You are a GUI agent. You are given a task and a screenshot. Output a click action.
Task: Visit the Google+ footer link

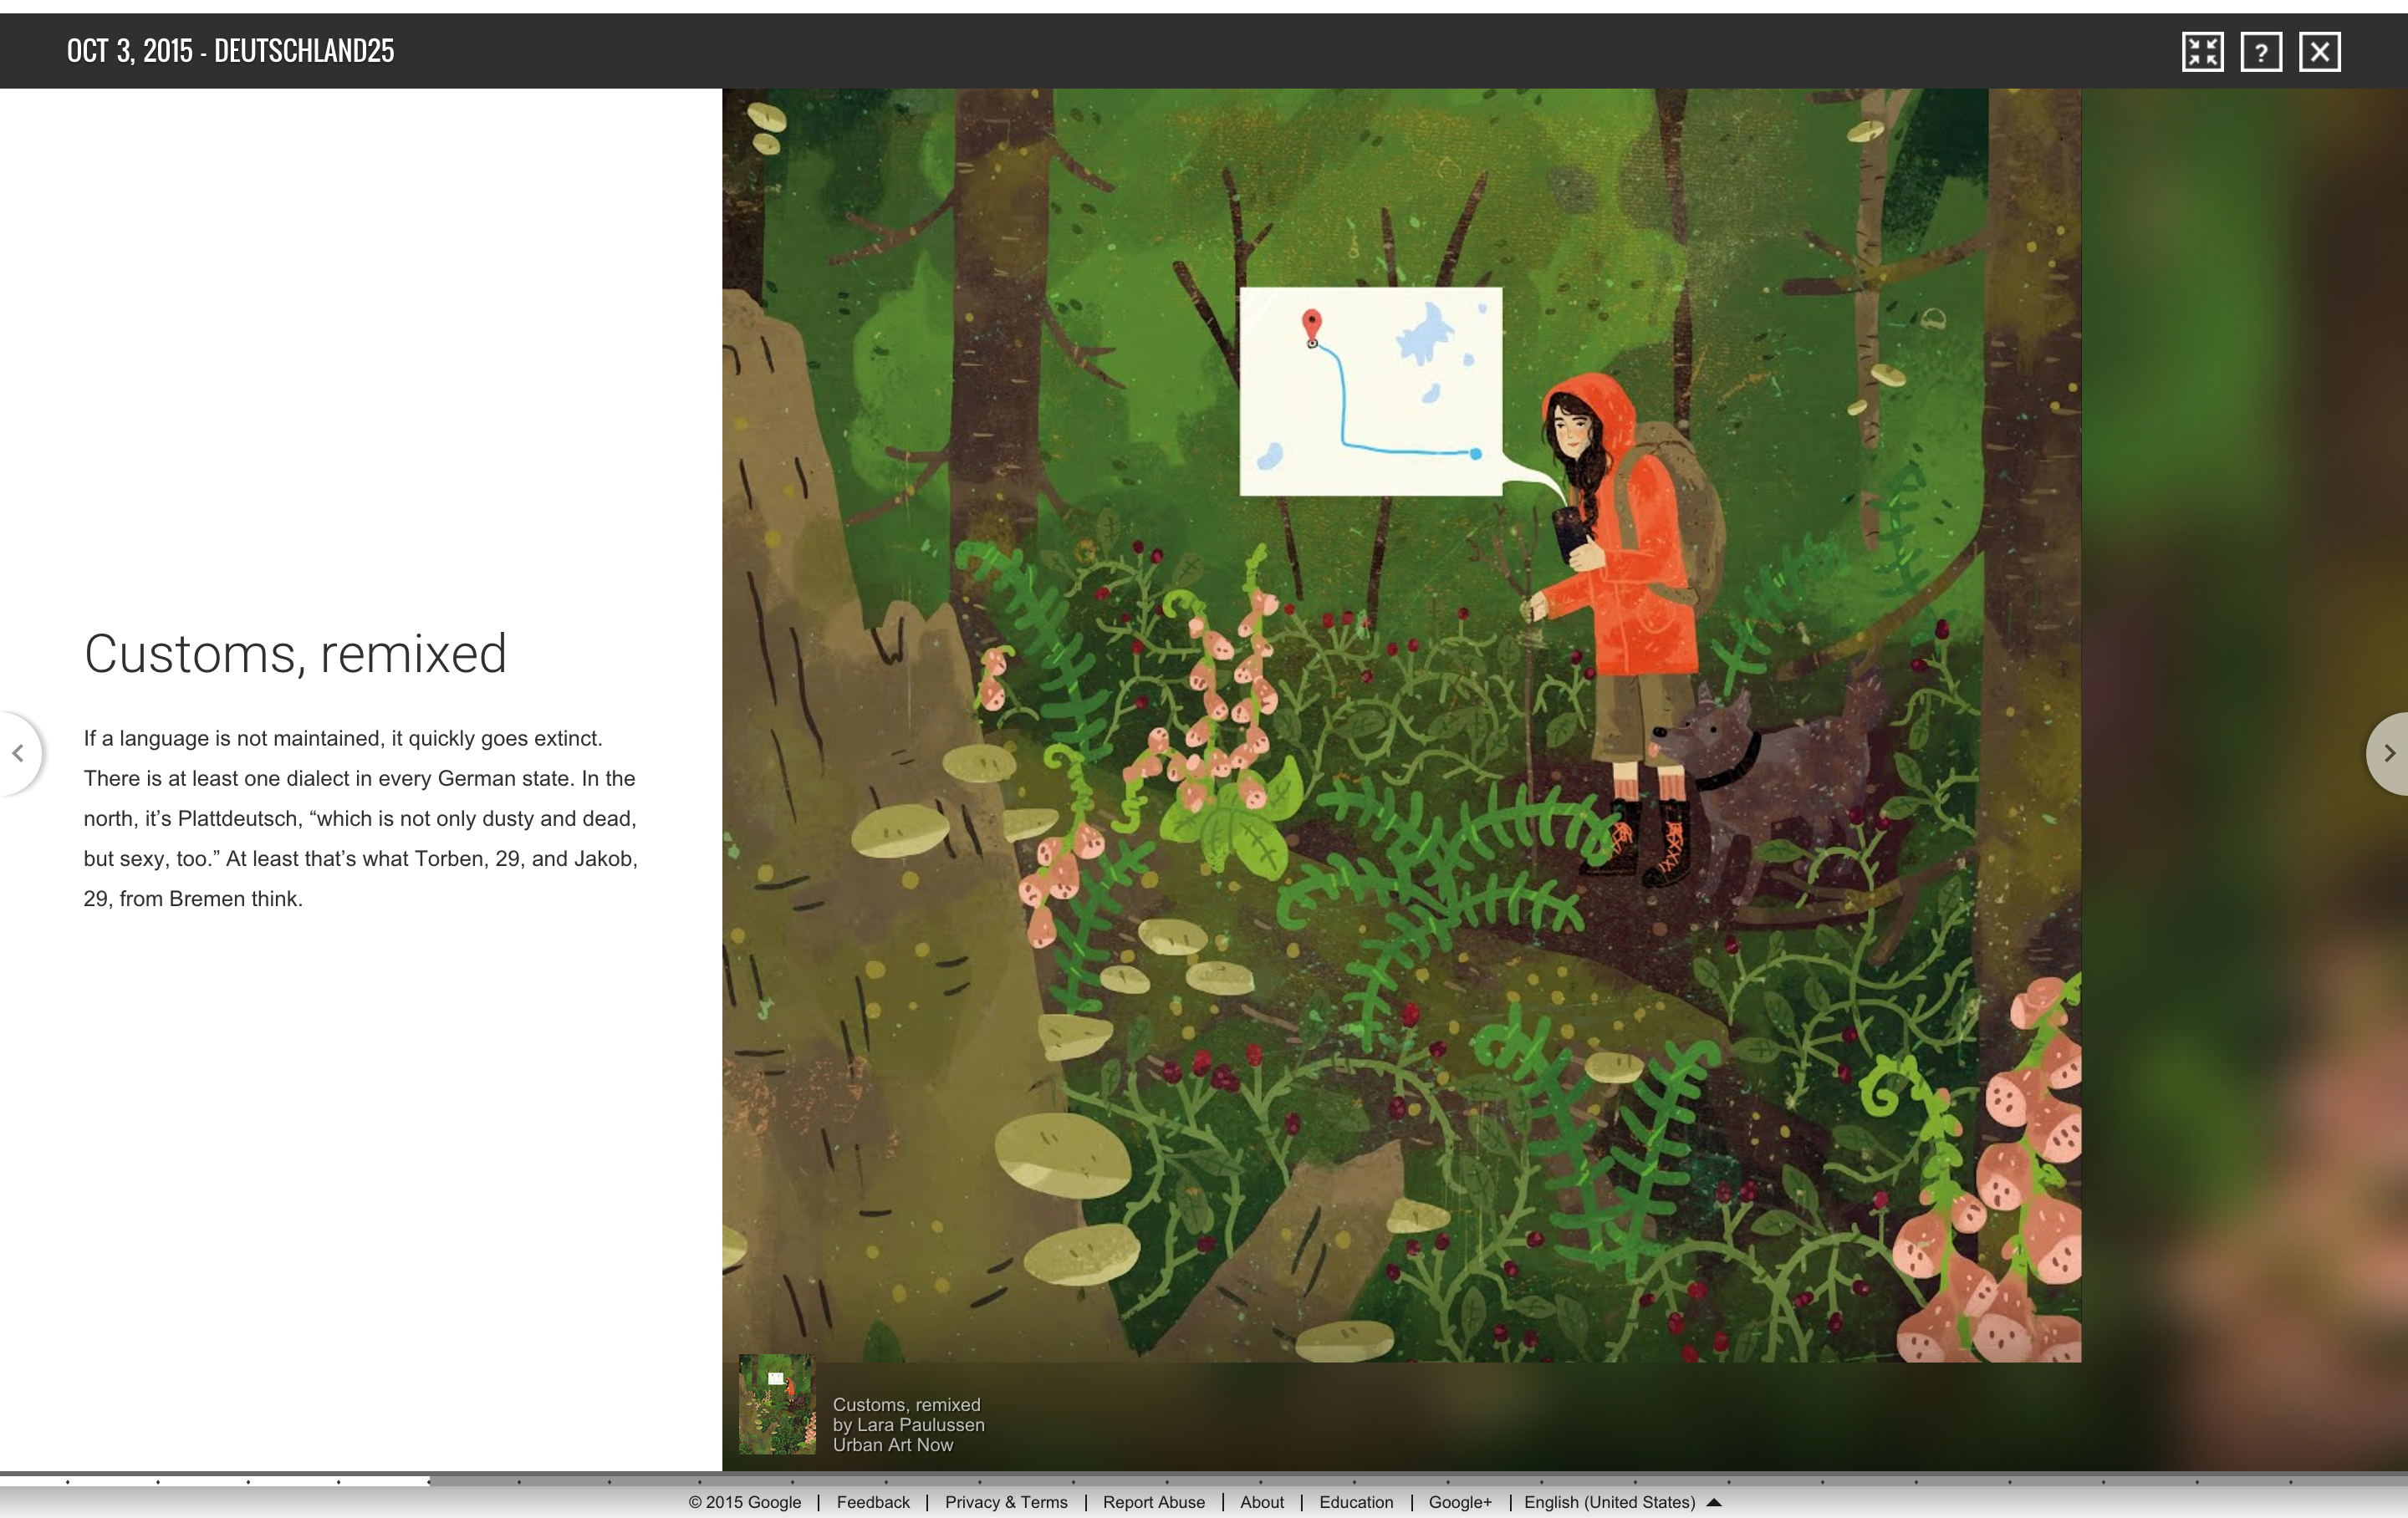(1460, 1502)
